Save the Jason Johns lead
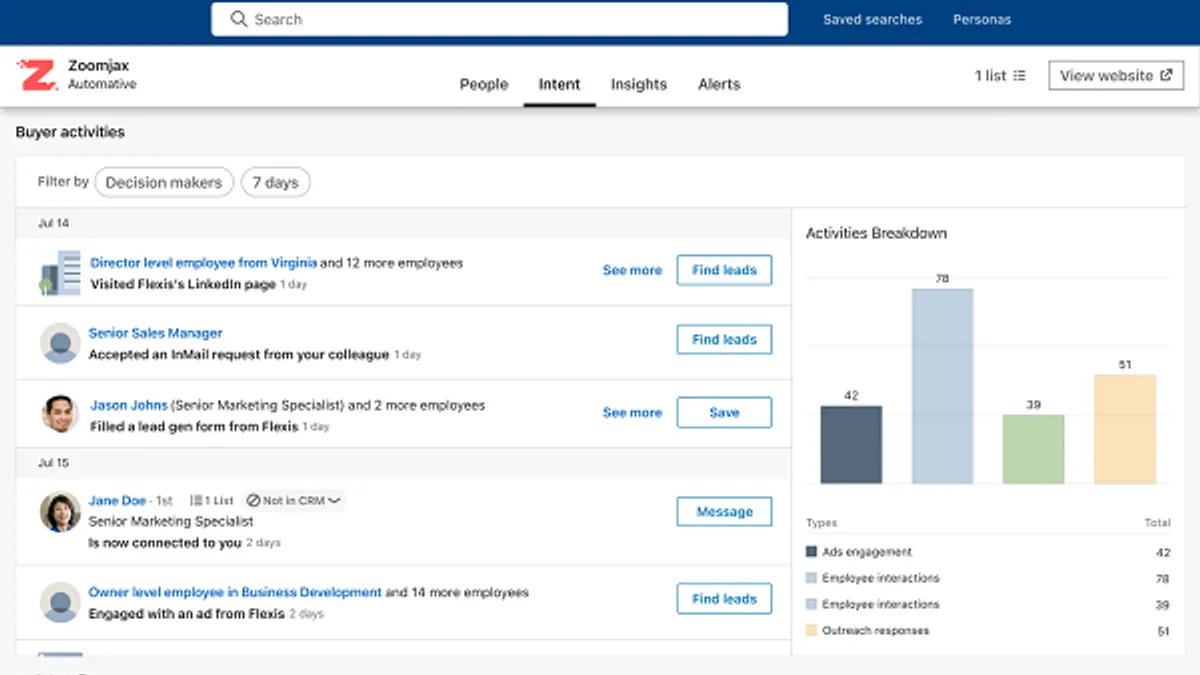The image size is (1200, 675). point(724,412)
